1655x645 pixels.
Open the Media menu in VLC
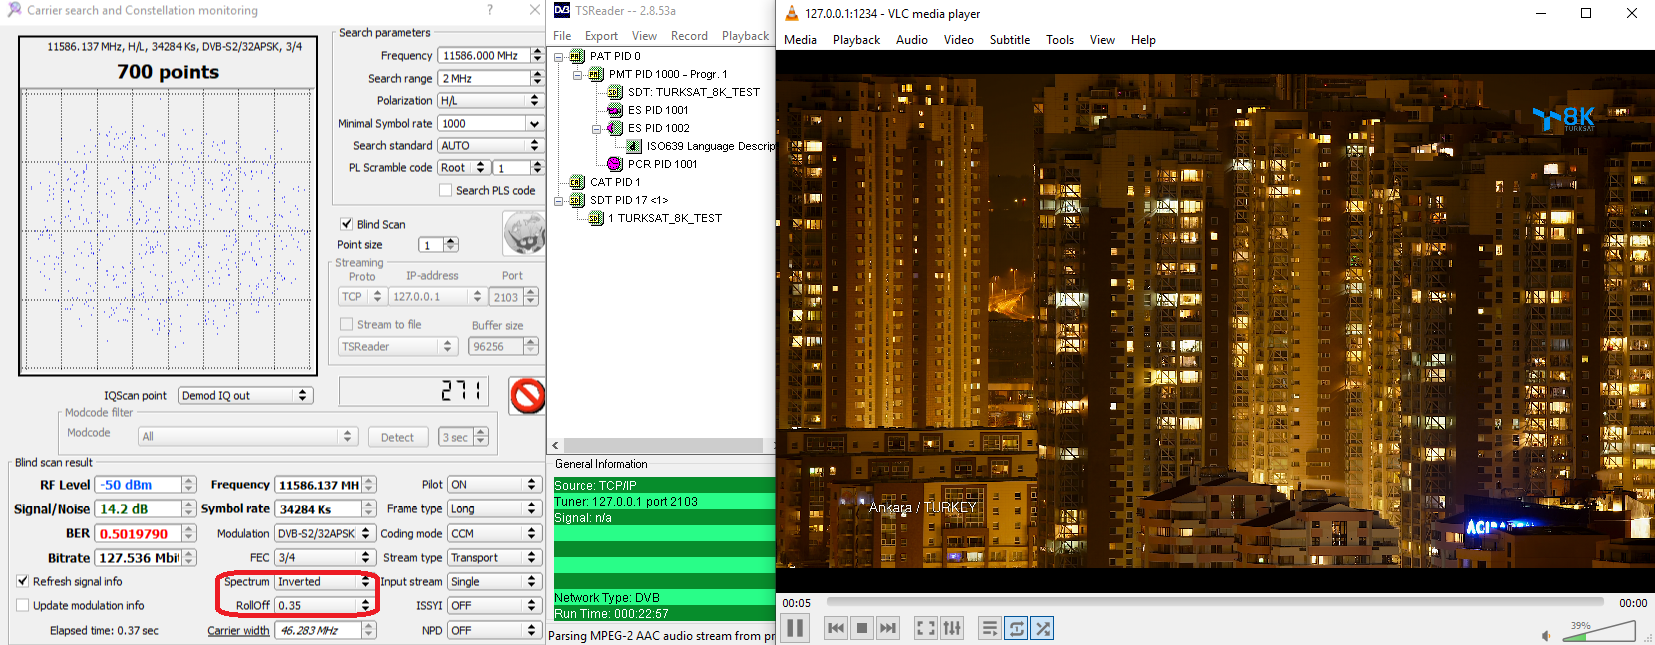coord(800,40)
